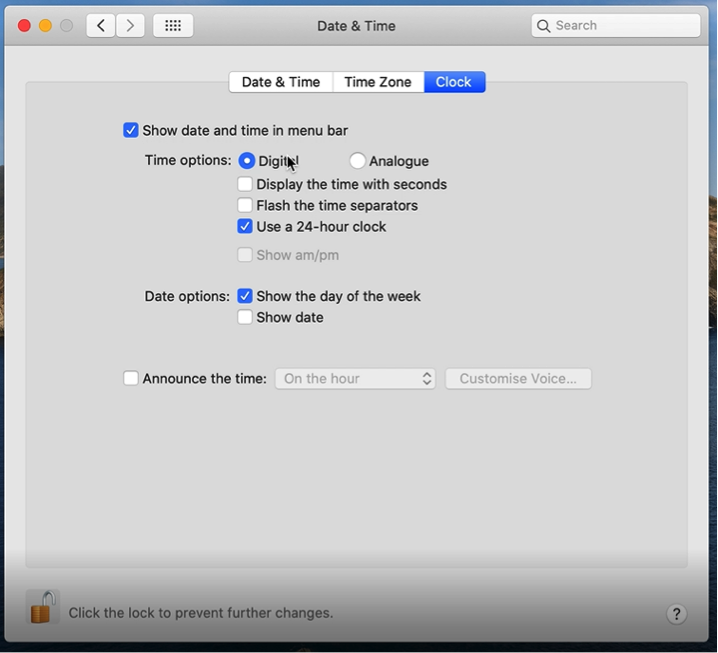Enable Announce the time checkbox
The image size is (718, 653).
(x=131, y=379)
